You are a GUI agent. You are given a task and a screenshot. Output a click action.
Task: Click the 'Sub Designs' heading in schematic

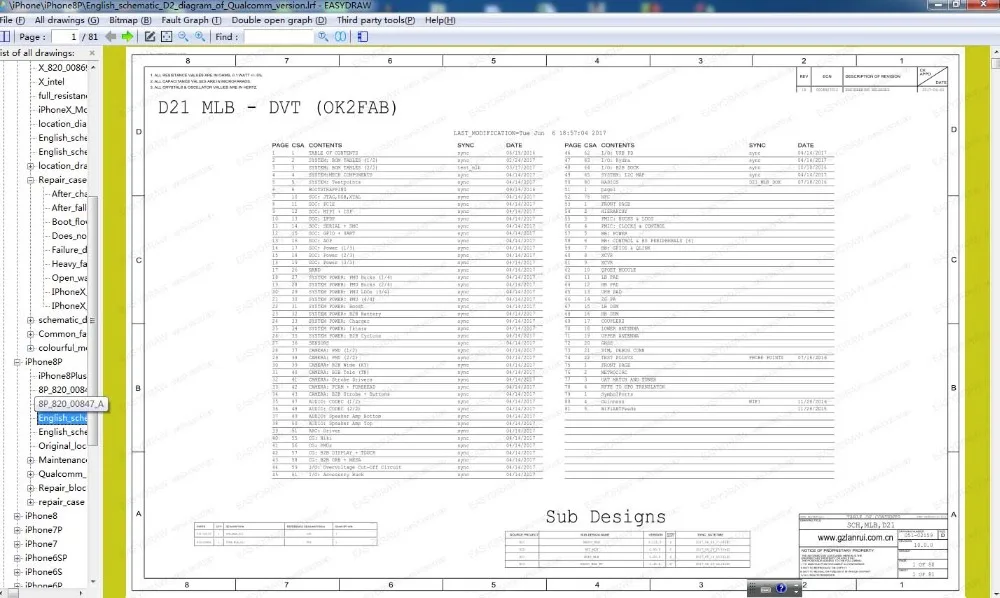pyautogui.click(x=605, y=516)
